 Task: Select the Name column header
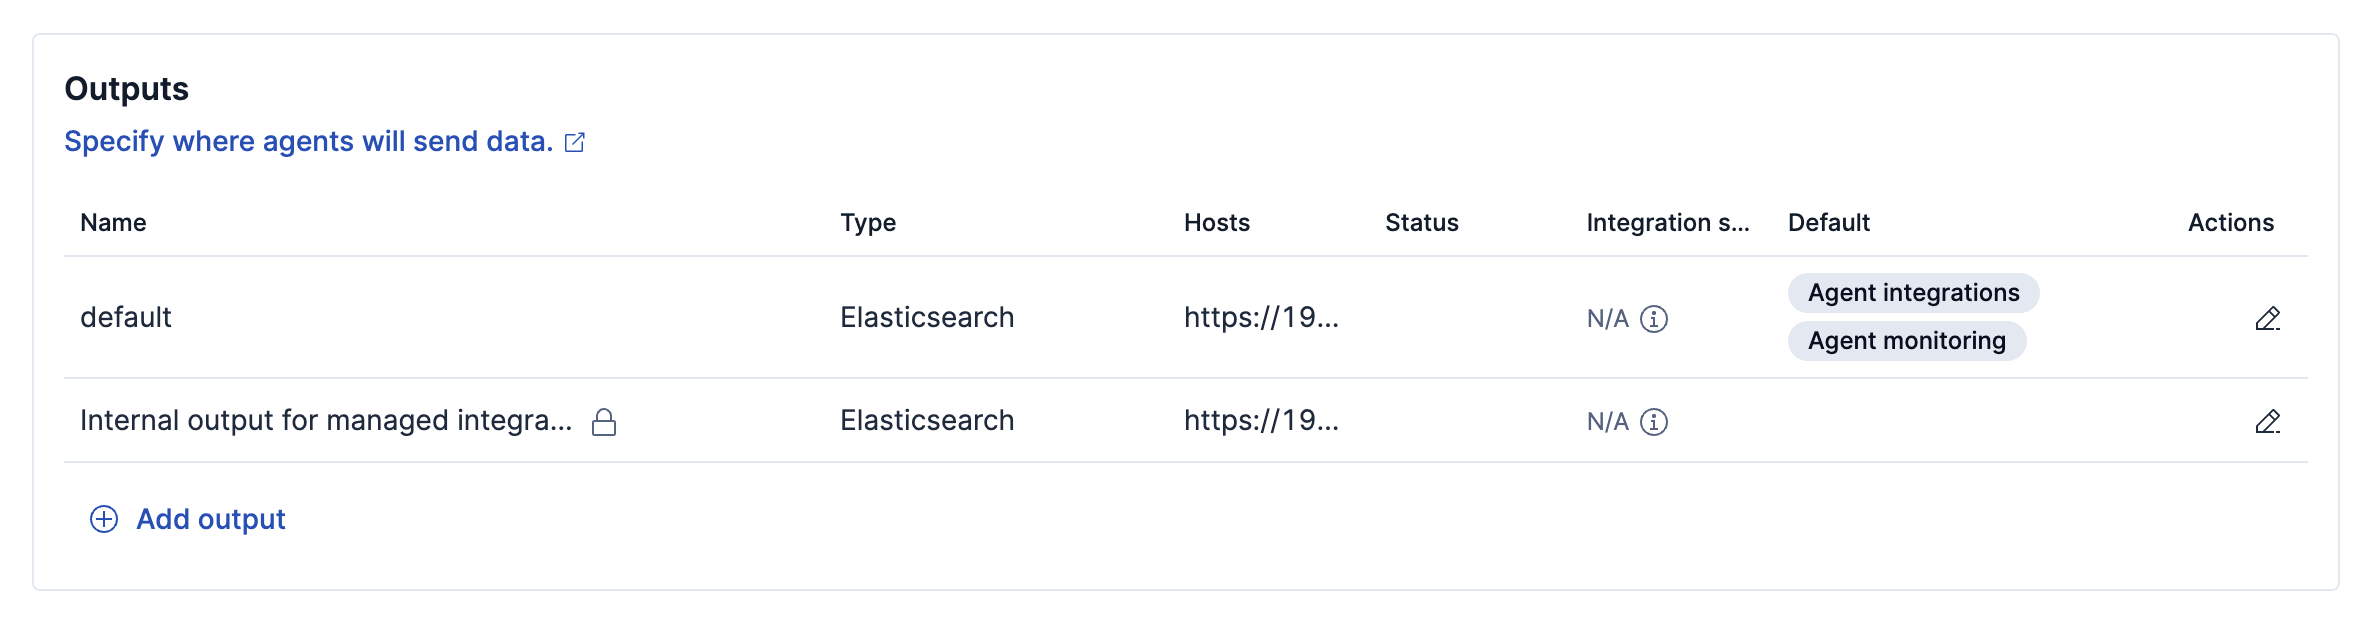[113, 222]
